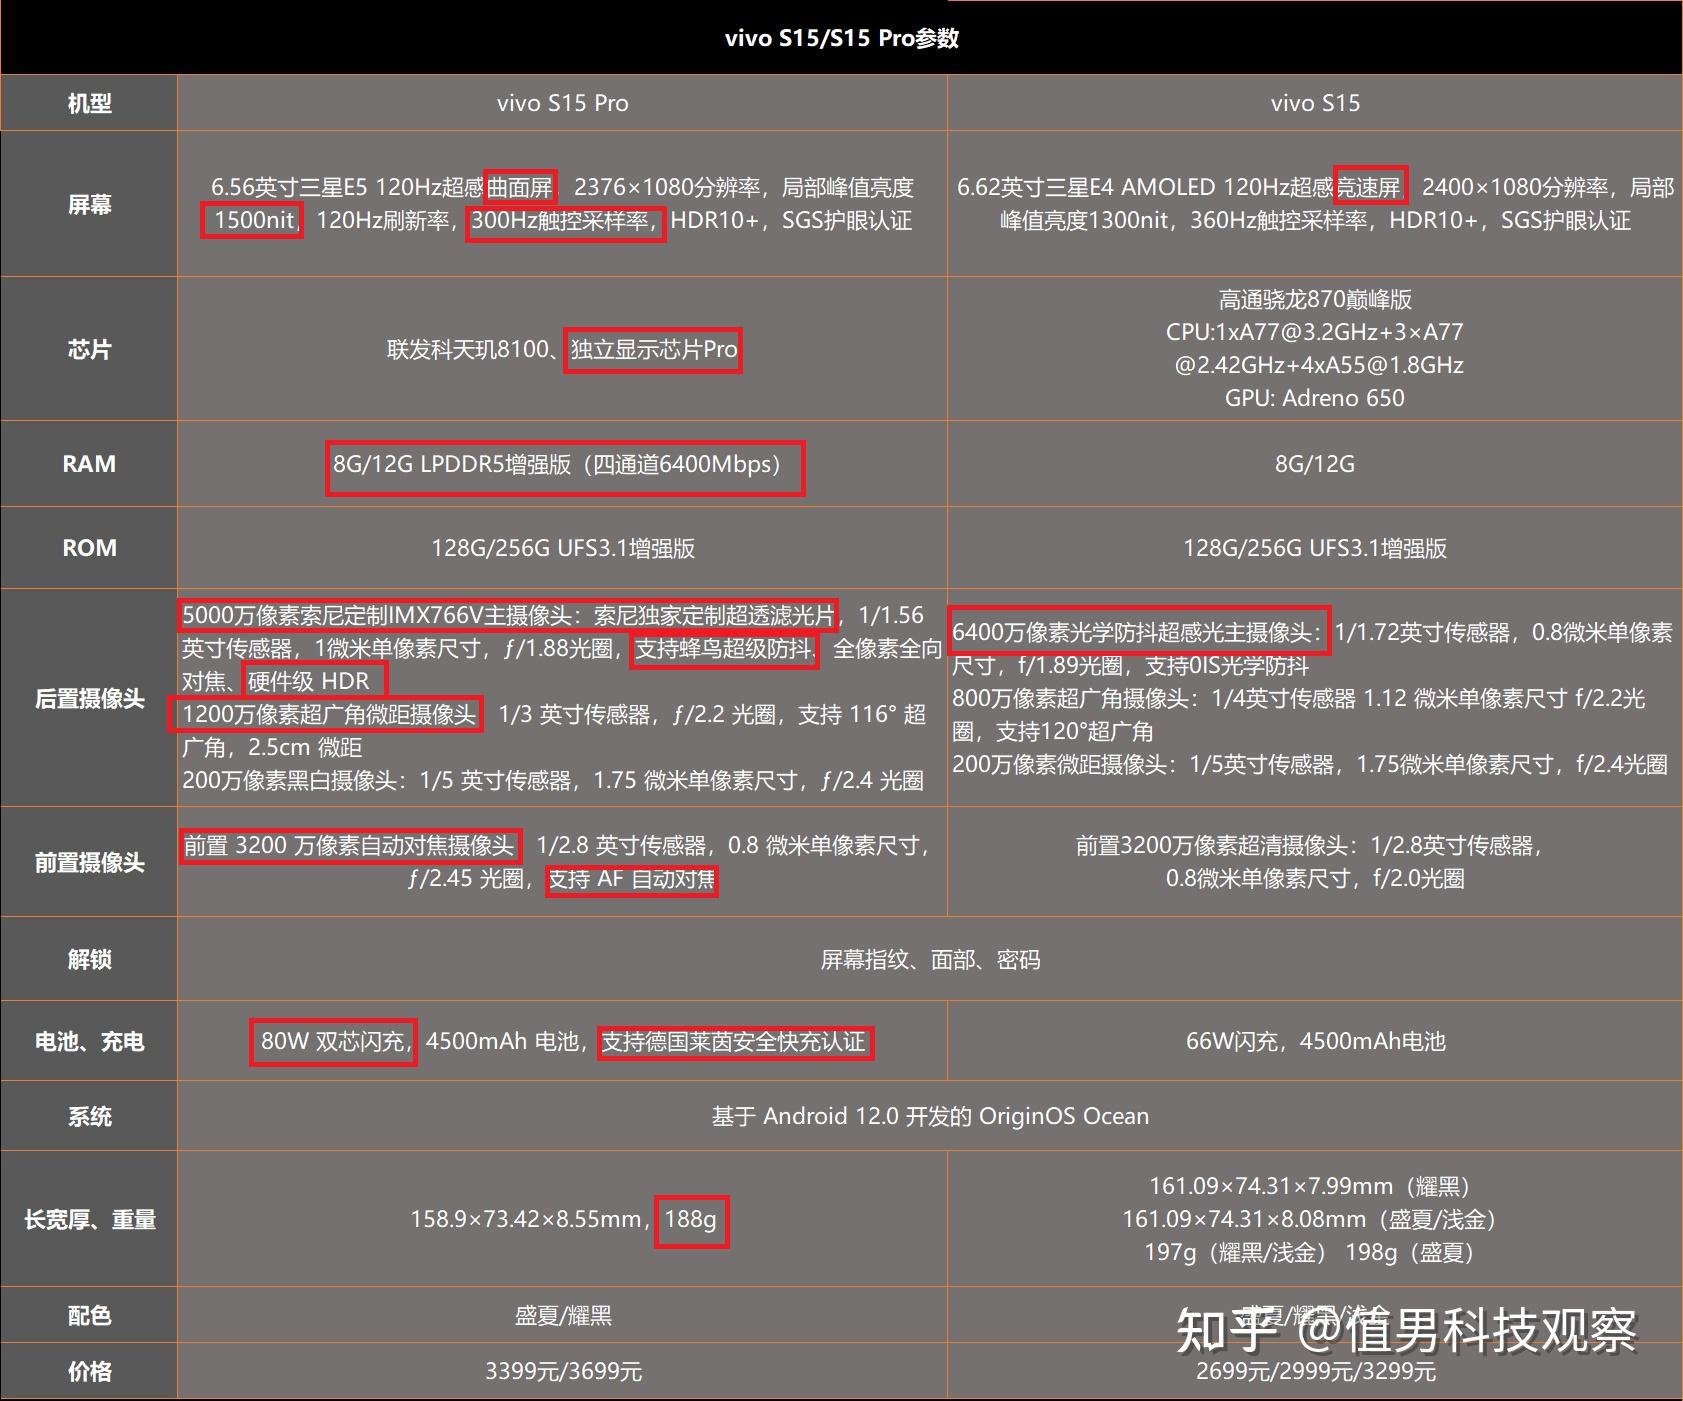
Task: Click the 'vivo S15' column header
Action: (1315, 103)
